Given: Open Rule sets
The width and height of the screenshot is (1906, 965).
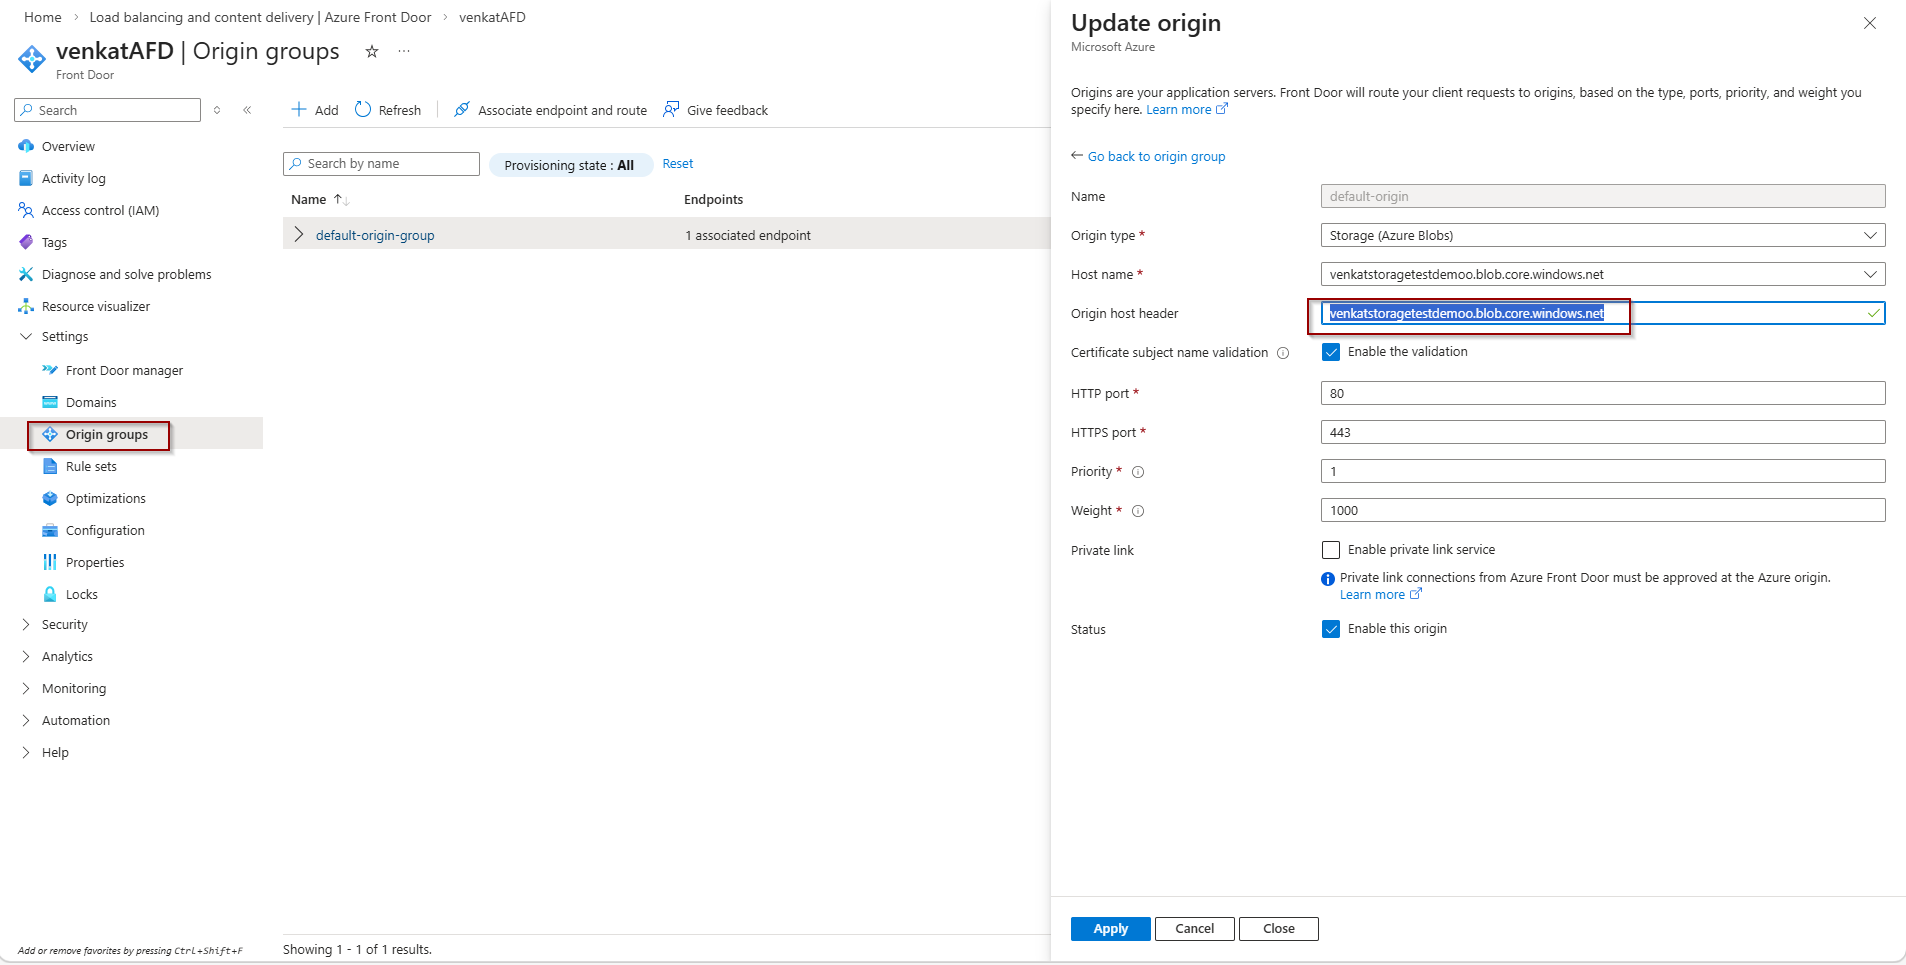Looking at the screenshot, I should (91, 466).
